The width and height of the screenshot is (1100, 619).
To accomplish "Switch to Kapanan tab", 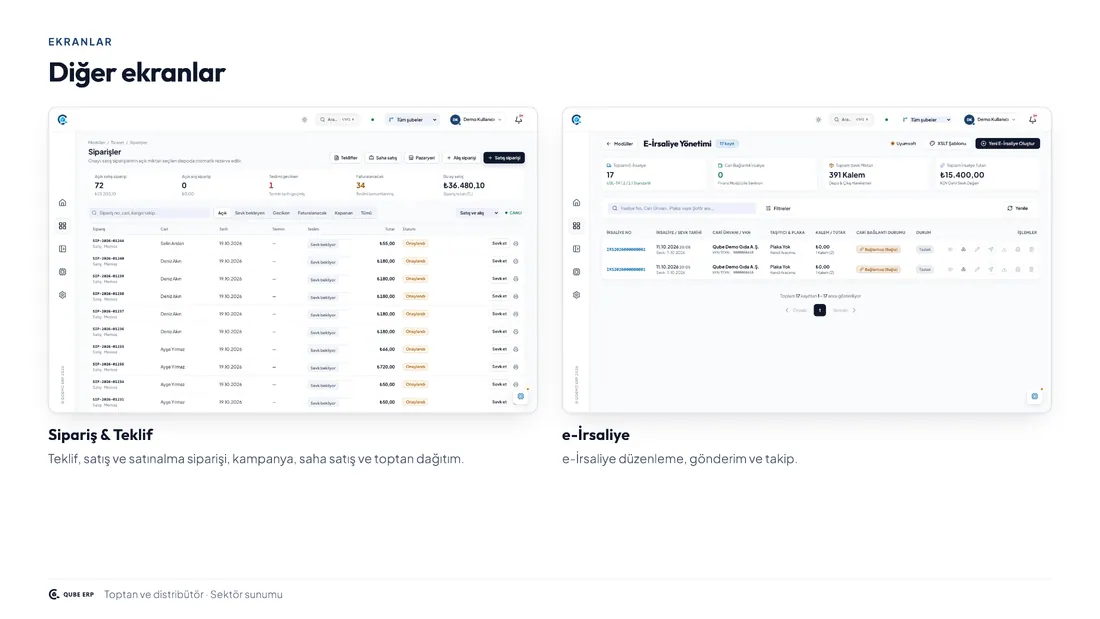I will (x=344, y=213).
